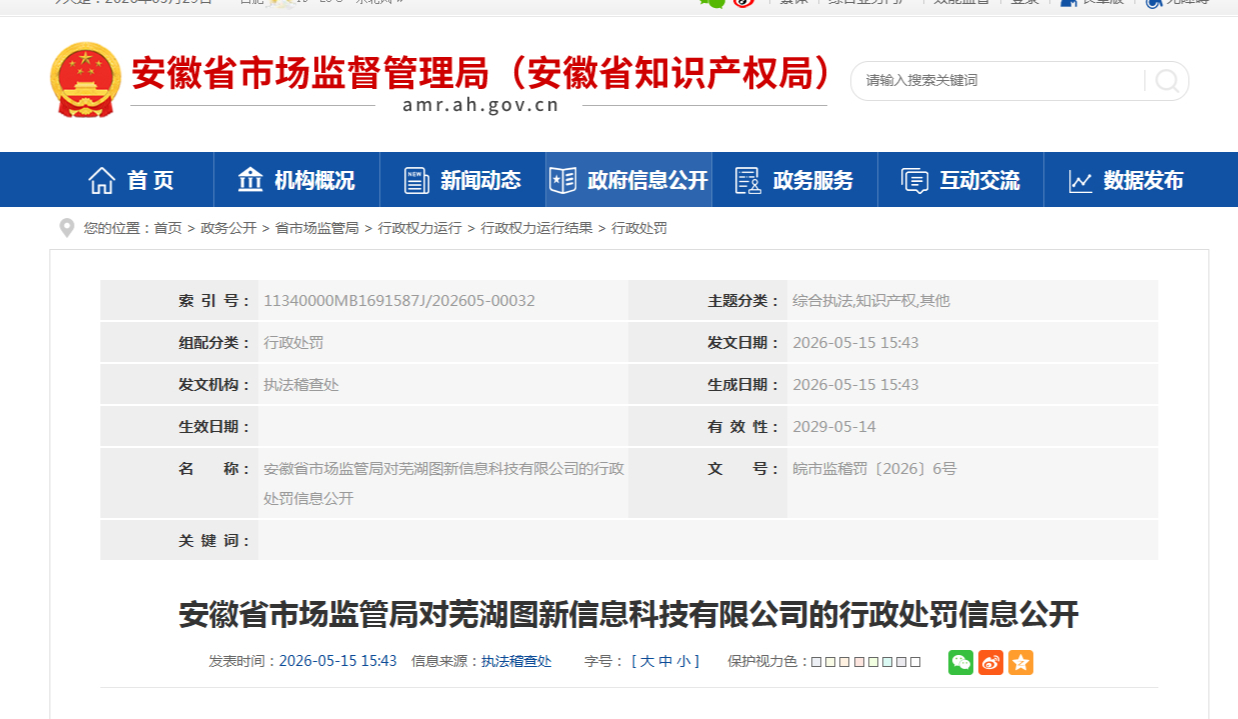Focus the 请输入搜索关键词 search field
The image size is (1238, 719).
click(x=1000, y=81)
